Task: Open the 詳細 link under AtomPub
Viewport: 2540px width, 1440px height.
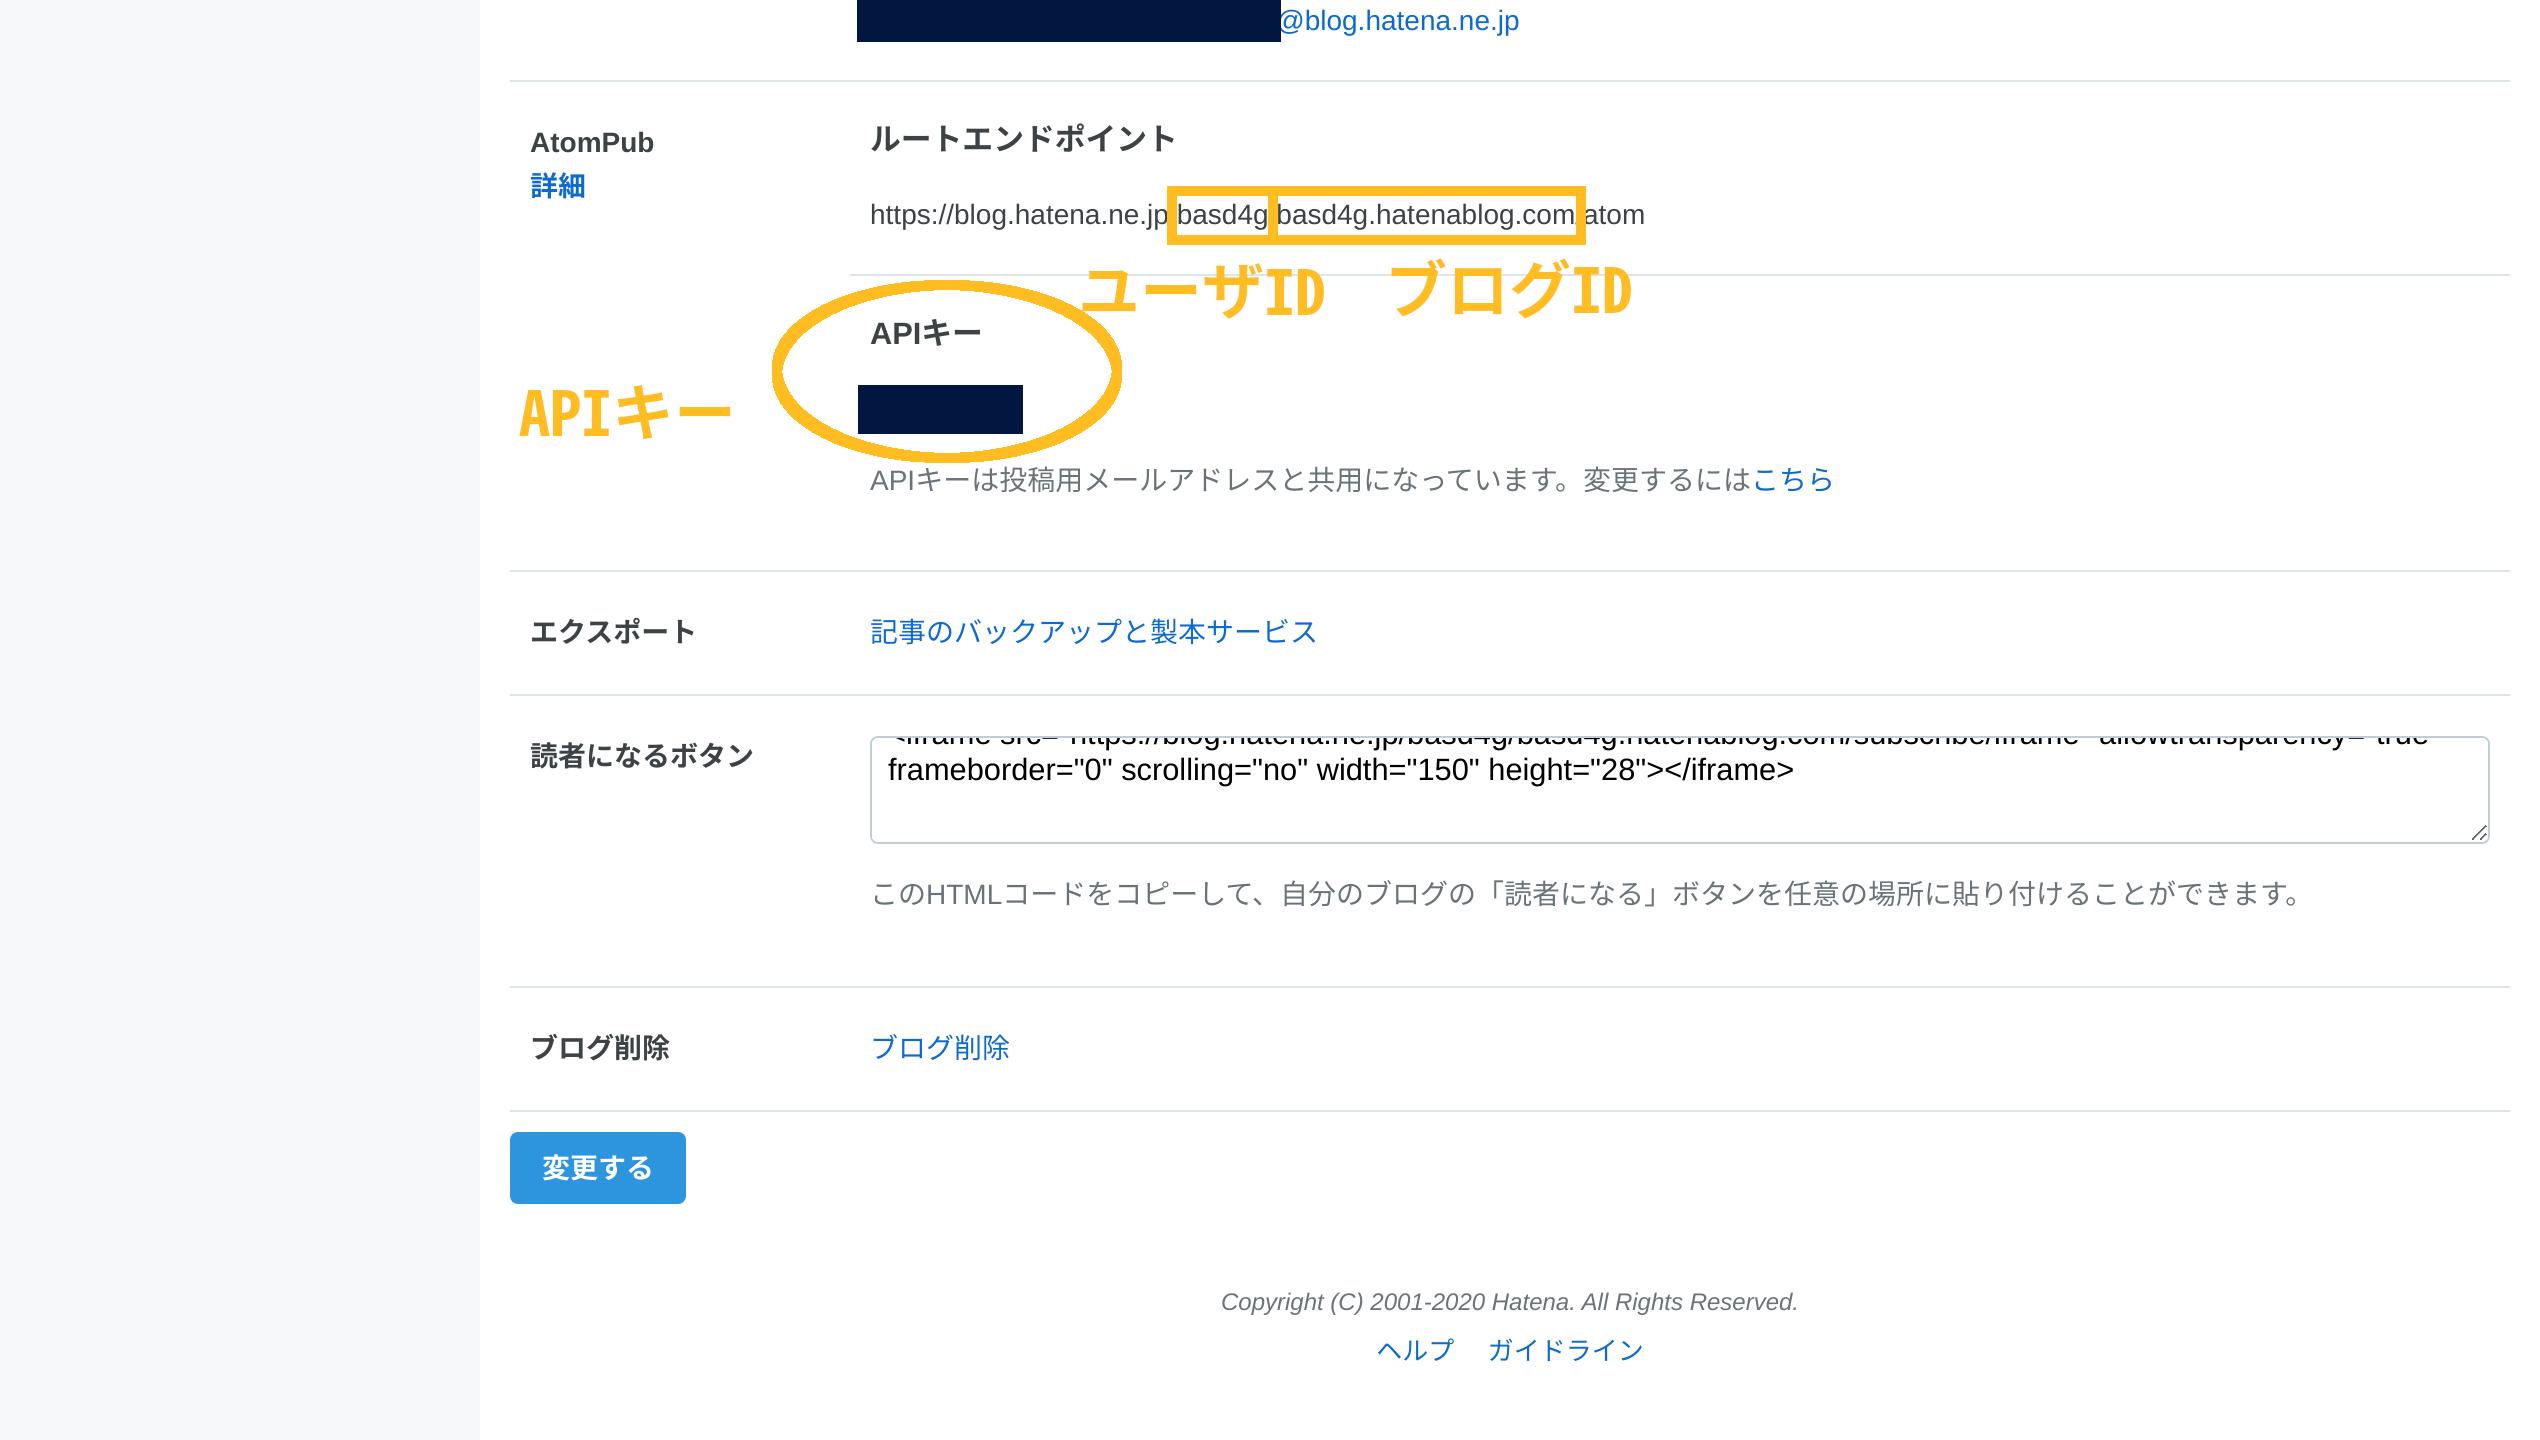Action: 557,186
